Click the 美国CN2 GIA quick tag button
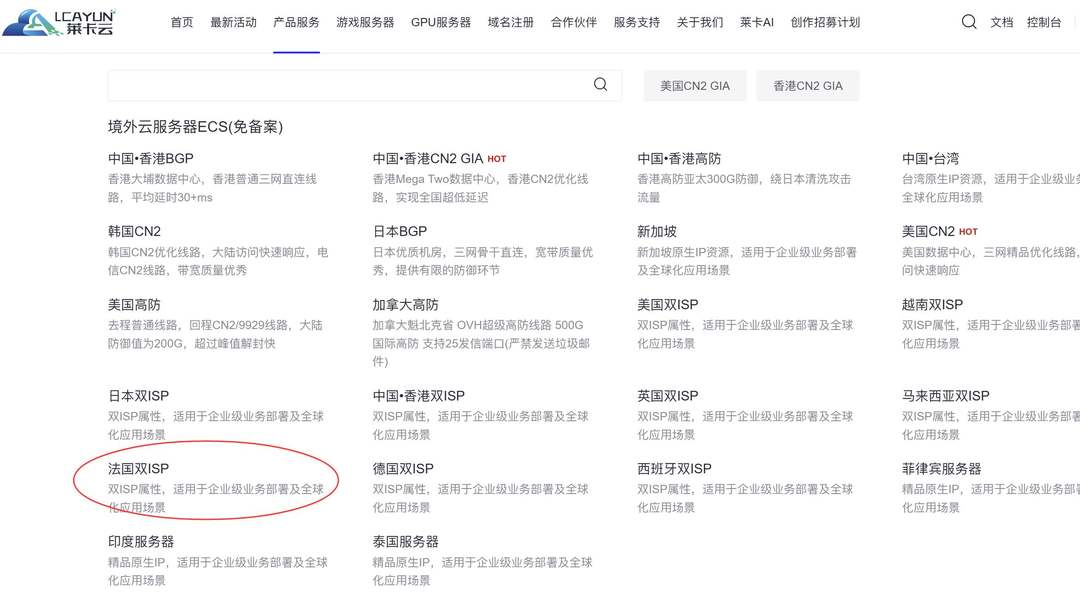1080x601 pixels. (695, 86)
